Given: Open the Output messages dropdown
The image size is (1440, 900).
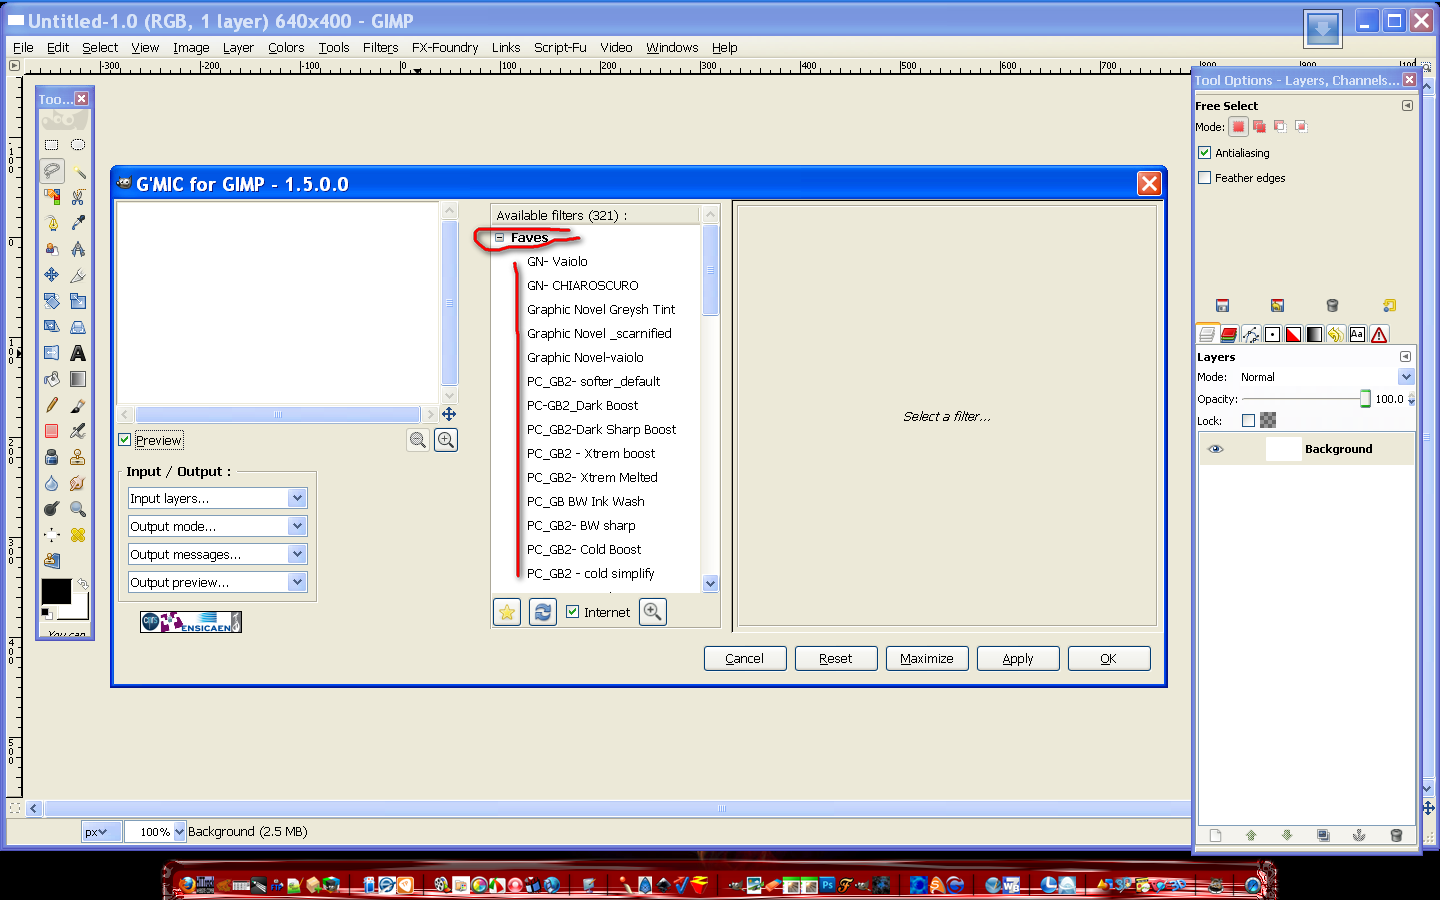Looking at the screenshot, I should (217, 554).
